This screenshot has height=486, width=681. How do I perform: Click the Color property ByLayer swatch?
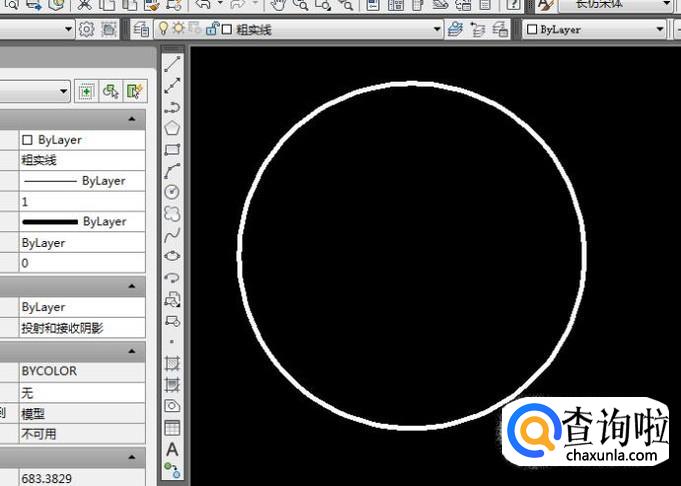click(x=27, y=140)
